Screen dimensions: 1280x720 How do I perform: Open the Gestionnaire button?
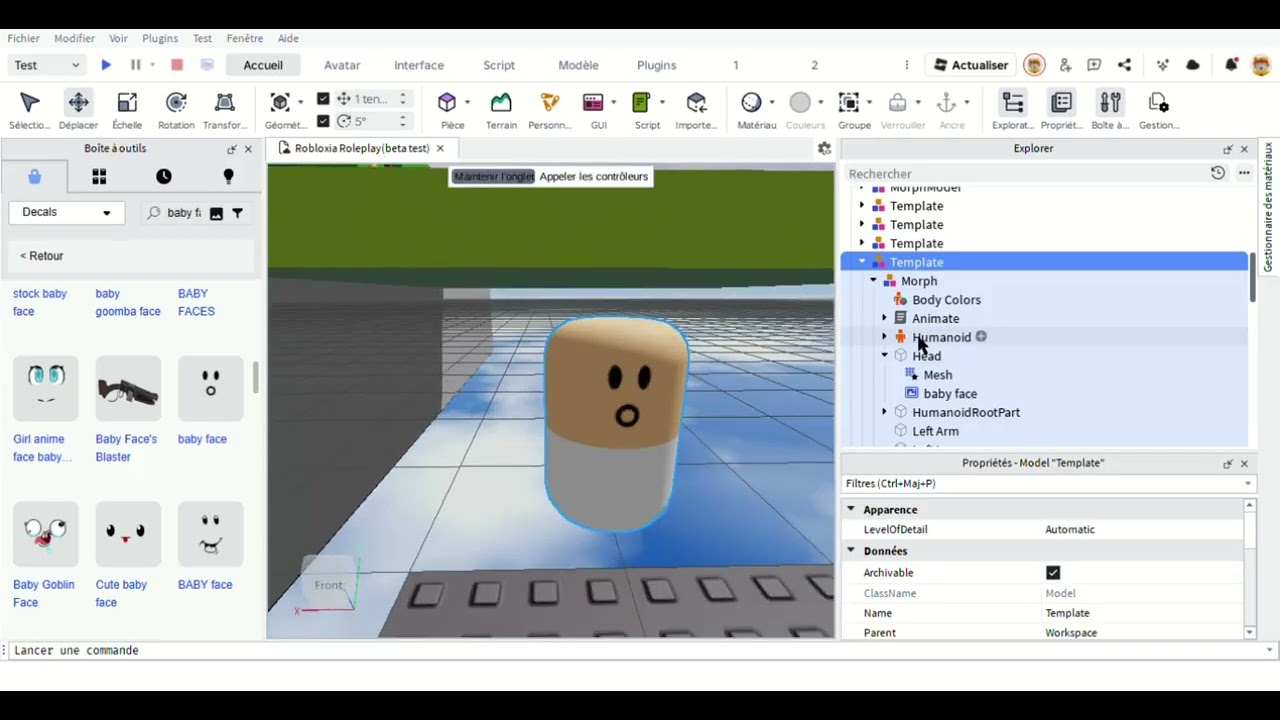(1159, 110)
